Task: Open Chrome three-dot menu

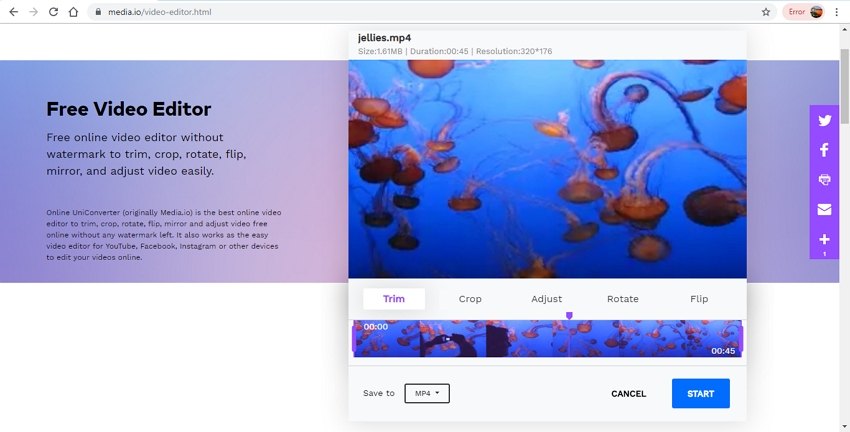Action: point(837,12)
